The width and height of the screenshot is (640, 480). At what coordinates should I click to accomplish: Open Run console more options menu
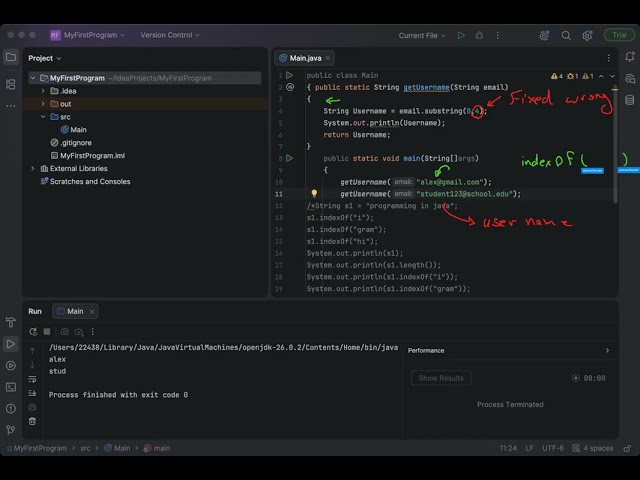tap(93, 332)
